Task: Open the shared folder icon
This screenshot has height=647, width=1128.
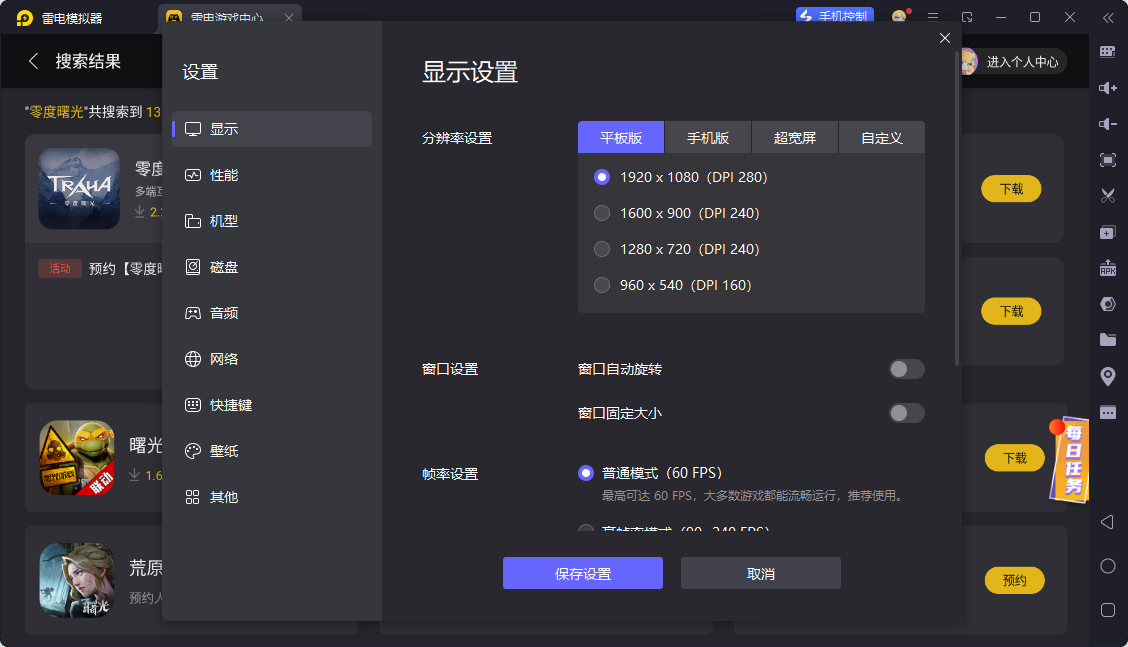Action: [1108, 340]
